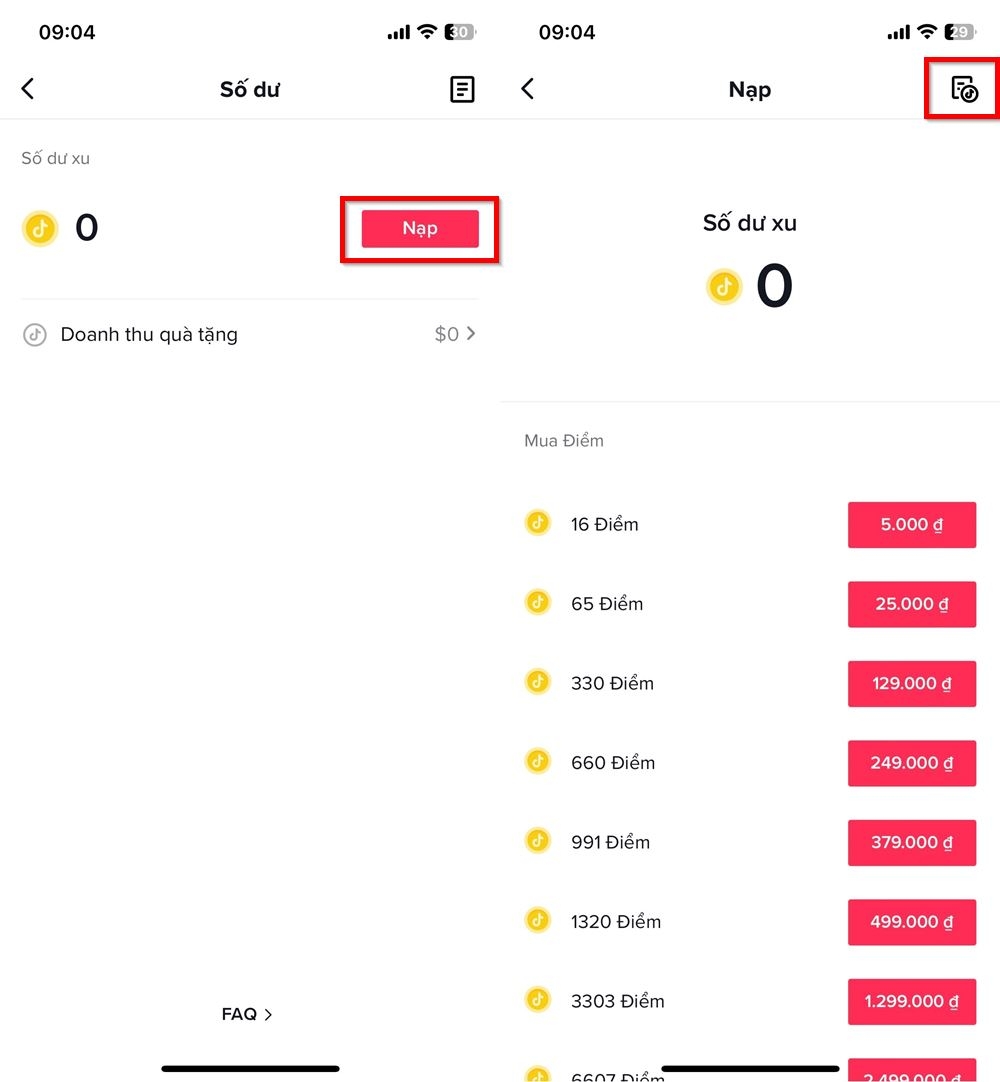Tap the coin icon next to 16 Điểm

click(537, 522)
